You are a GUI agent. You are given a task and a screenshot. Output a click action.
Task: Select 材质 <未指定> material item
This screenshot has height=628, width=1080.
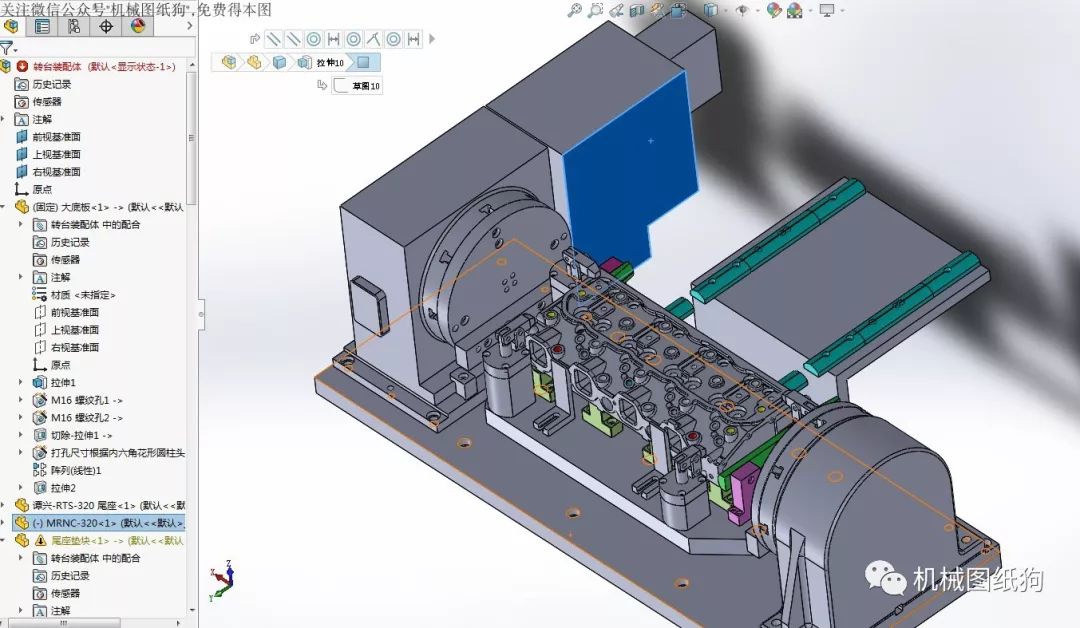[83, 295]
